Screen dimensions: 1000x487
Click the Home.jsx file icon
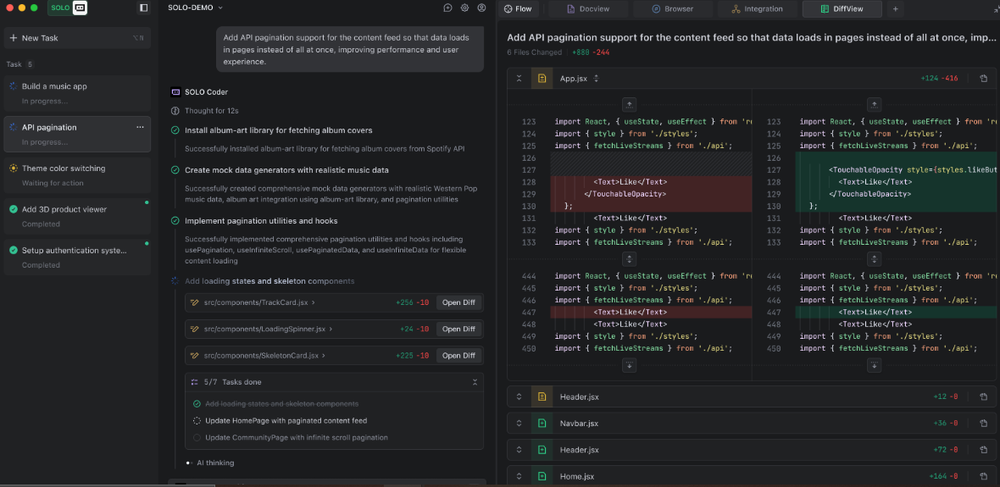(542, 476)
